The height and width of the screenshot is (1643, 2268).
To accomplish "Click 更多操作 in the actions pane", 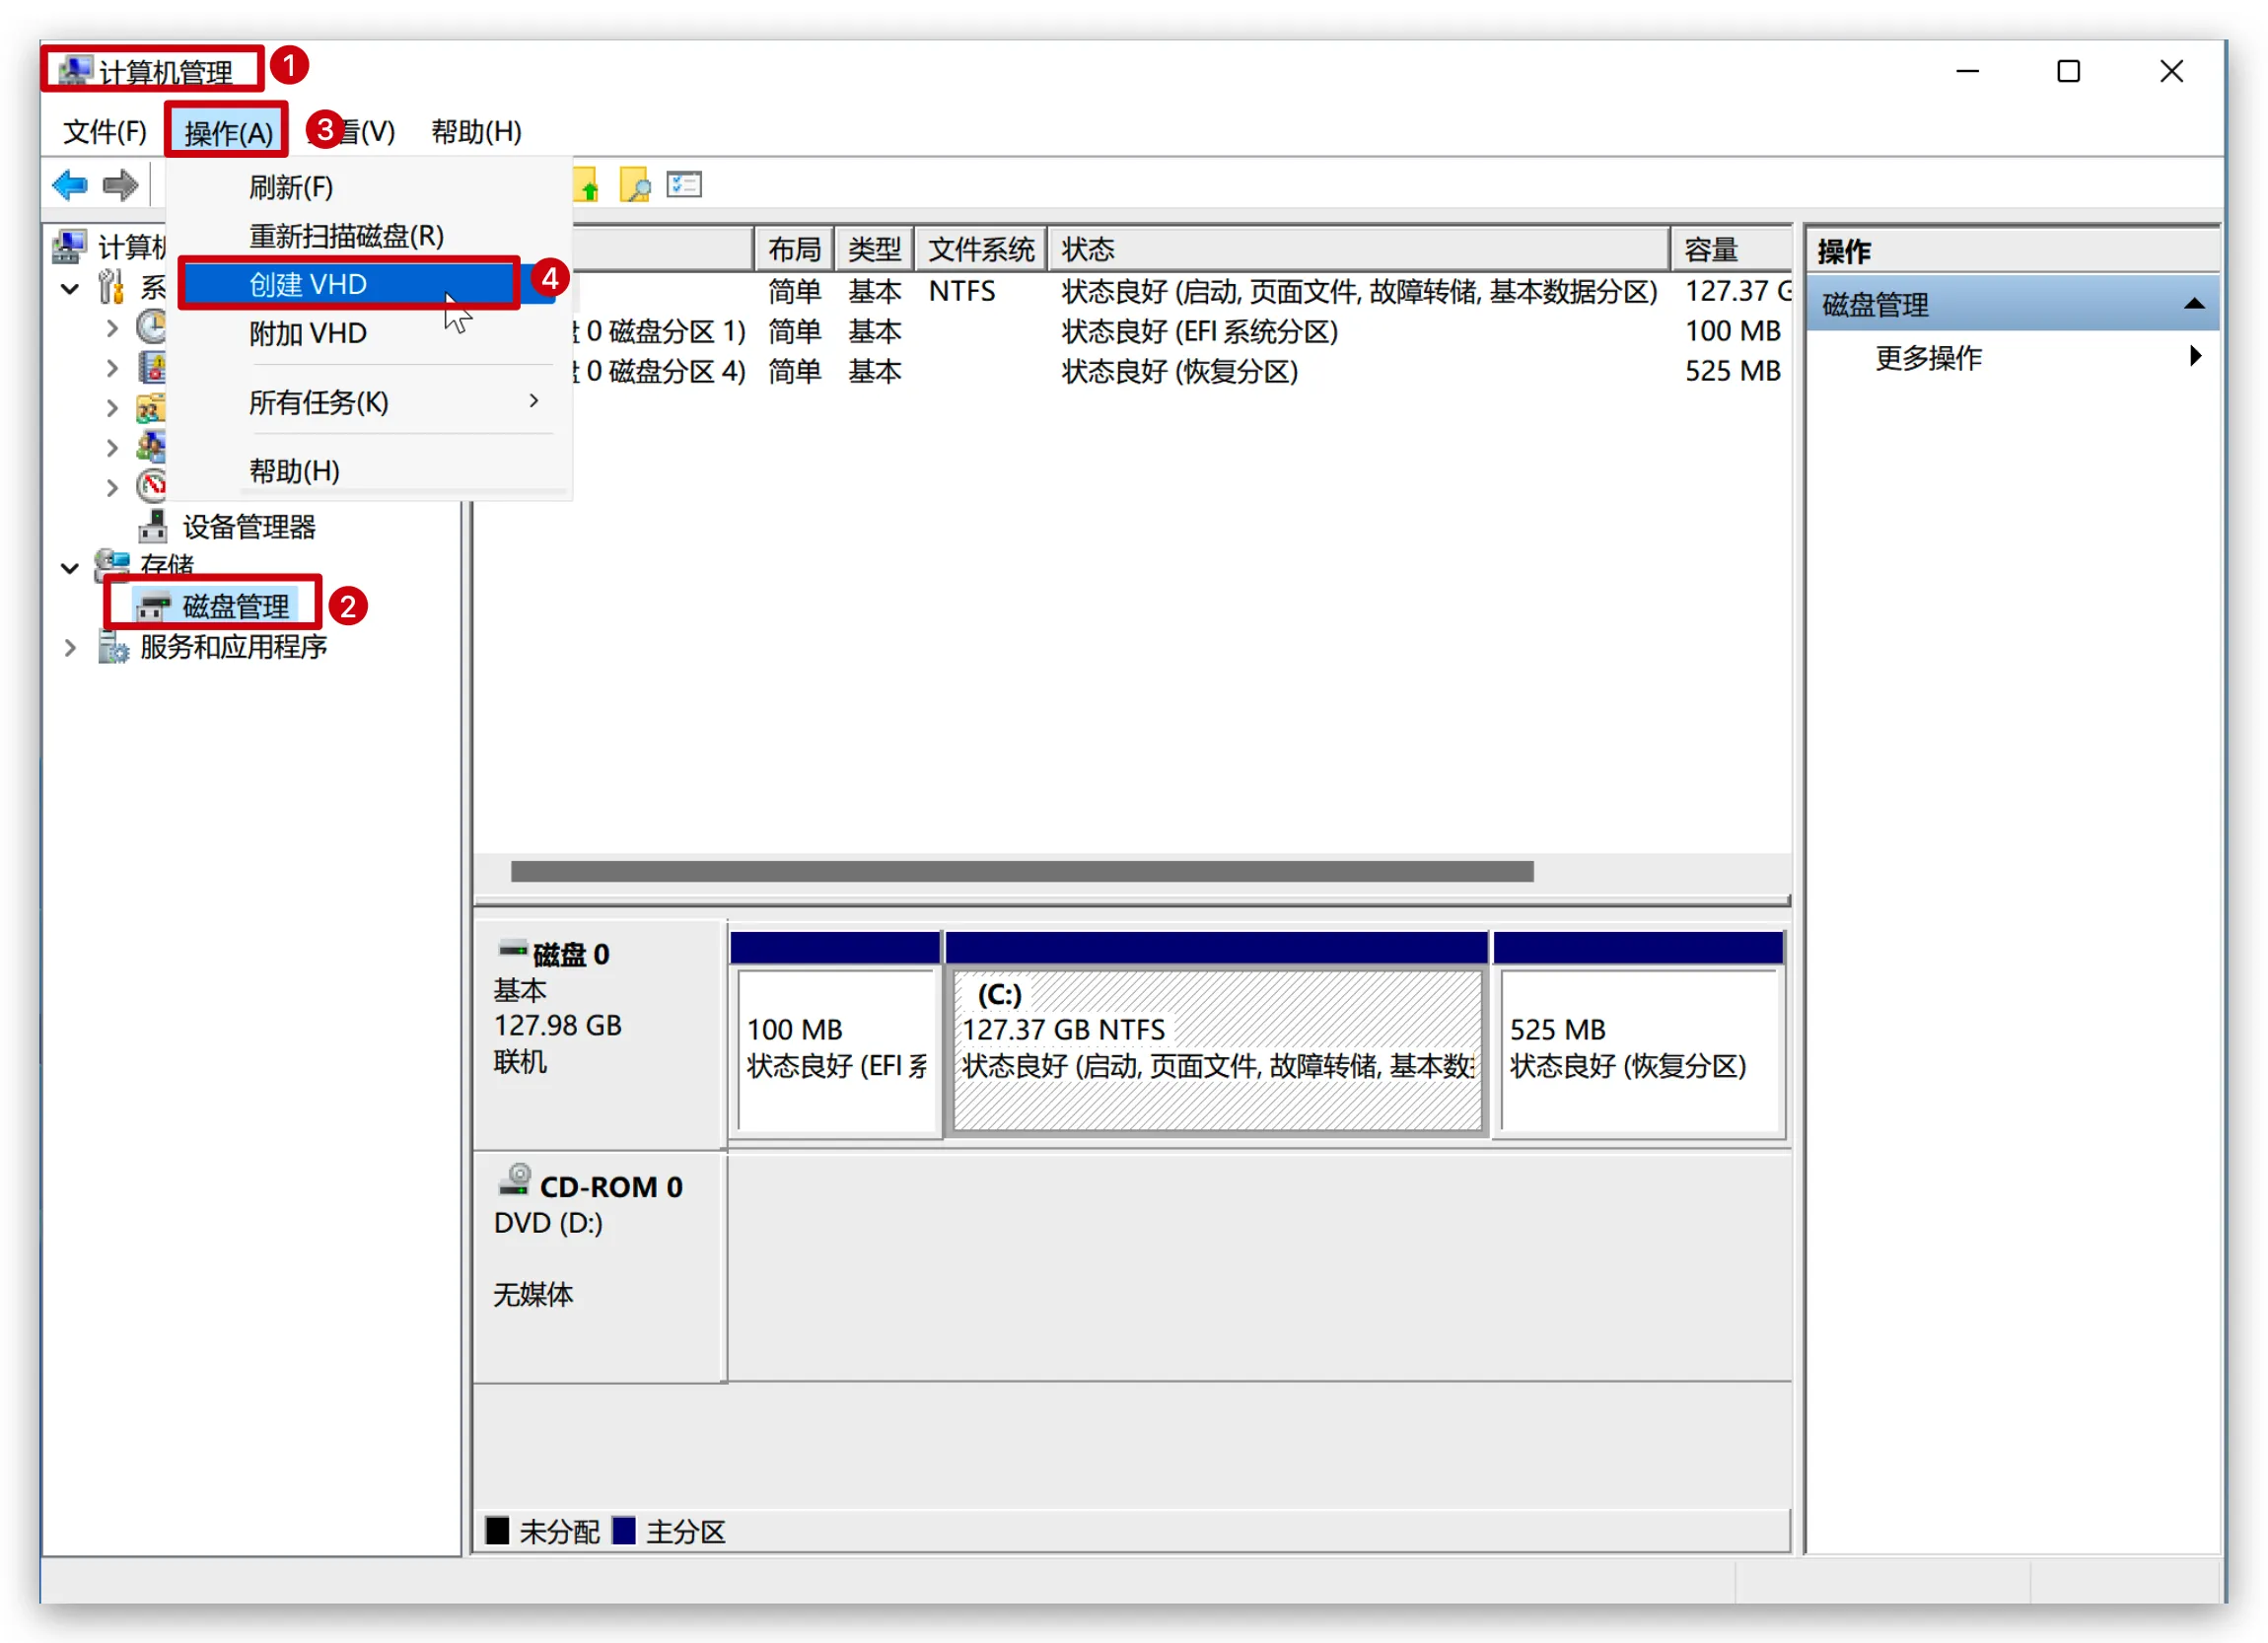I will tap(1928, 358).
